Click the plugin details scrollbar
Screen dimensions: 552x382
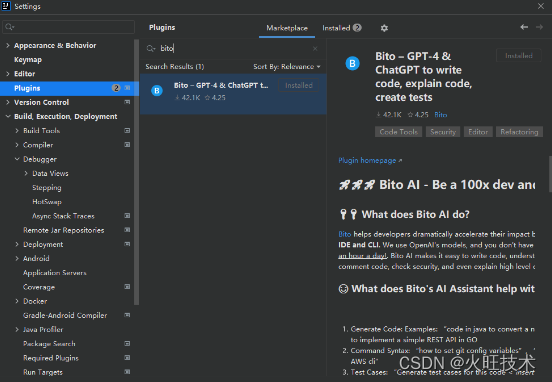click(550, 174)
